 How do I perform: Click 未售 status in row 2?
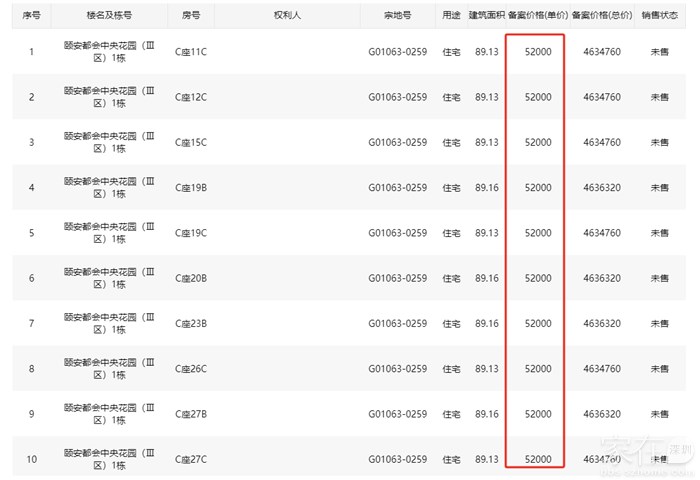point(659,97)
